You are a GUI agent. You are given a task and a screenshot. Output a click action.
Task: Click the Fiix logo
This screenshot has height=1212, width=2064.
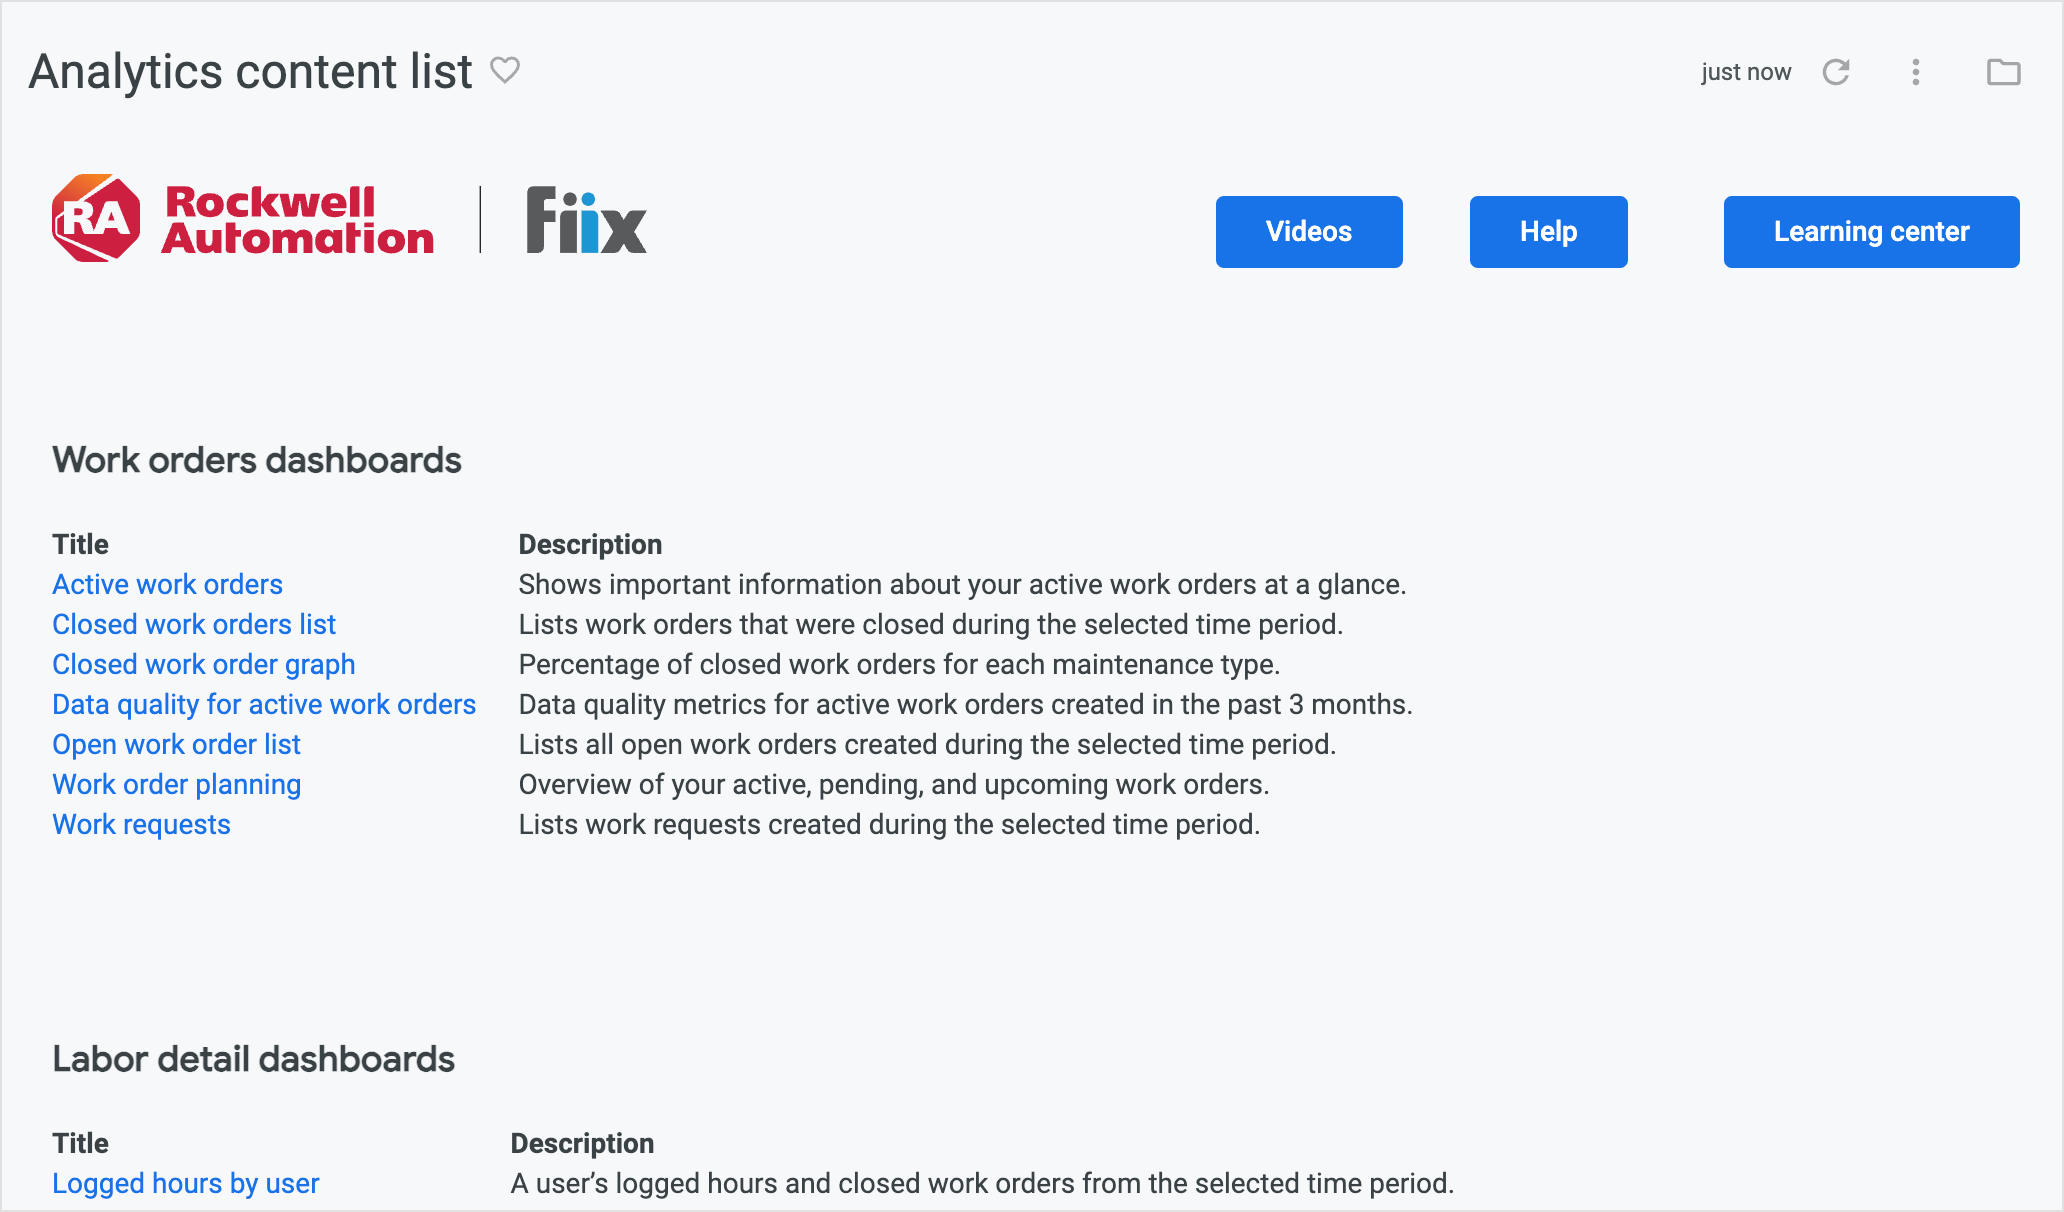coord(587,220)
